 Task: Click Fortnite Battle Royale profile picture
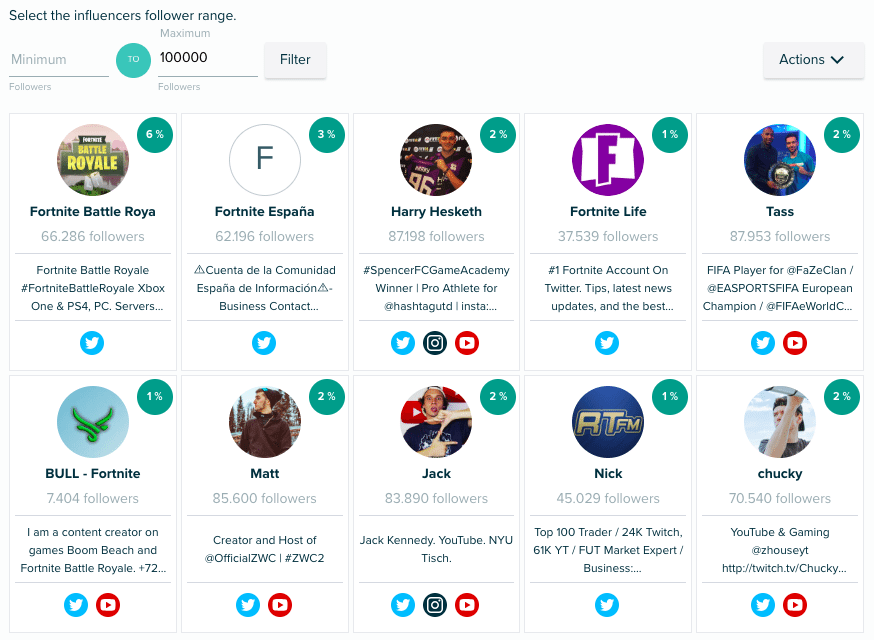(93, 160)
